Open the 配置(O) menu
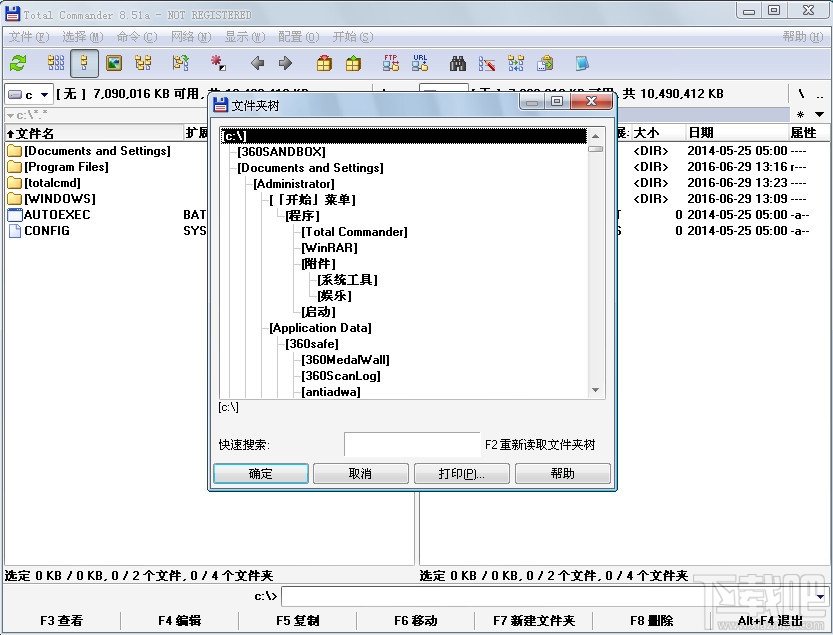Viewport: 833px width, 635px height. coord(299,37)
